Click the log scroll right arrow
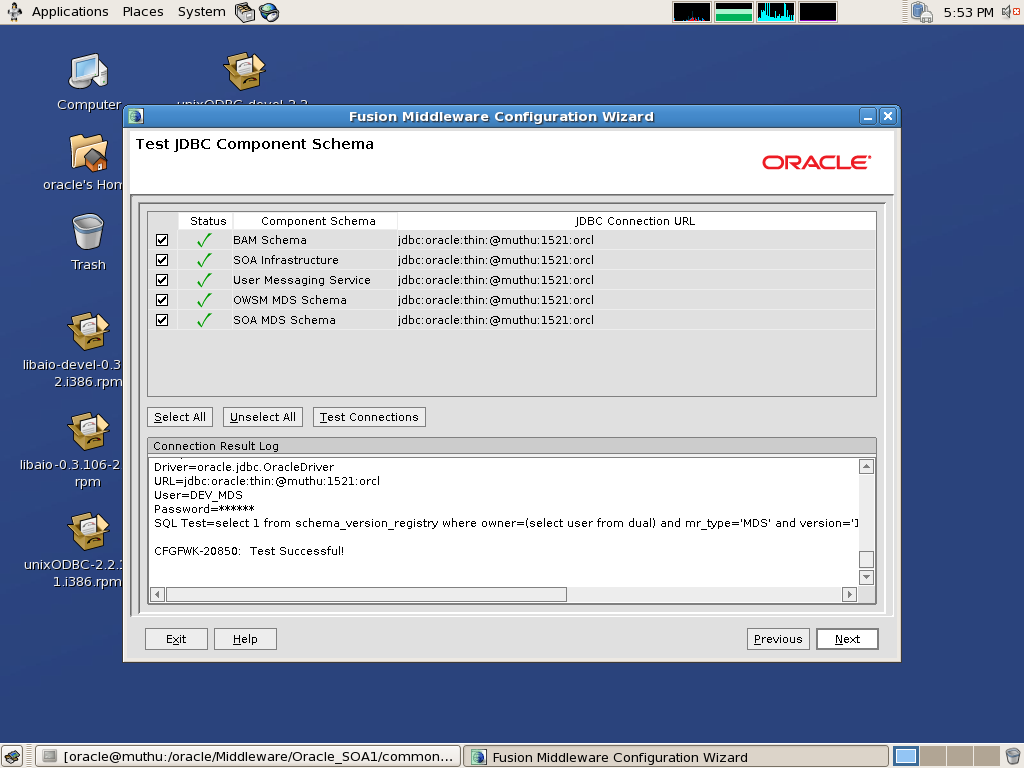The width and height of the screenshot is (1024, 768). click(x=849, y=594)
